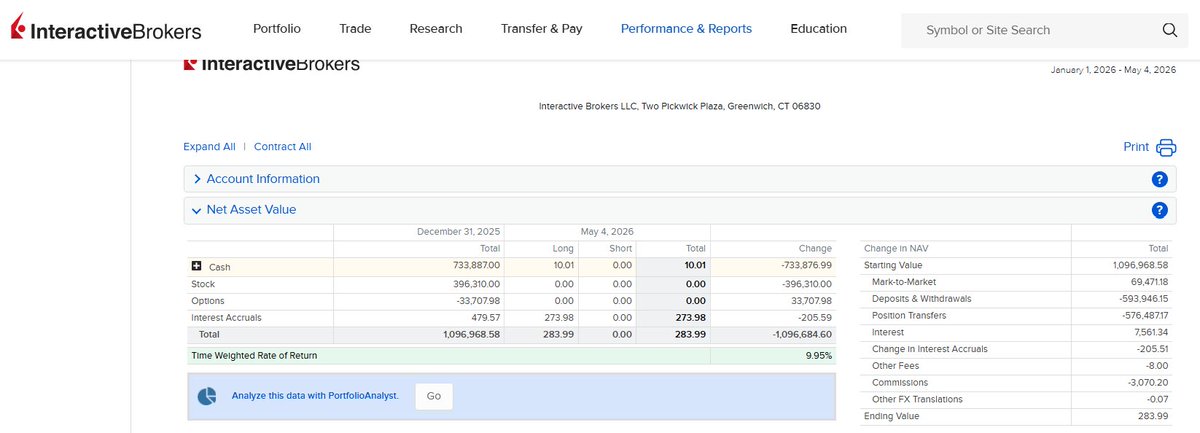
Task: Open the Education menu
Action: coord(818,29)
